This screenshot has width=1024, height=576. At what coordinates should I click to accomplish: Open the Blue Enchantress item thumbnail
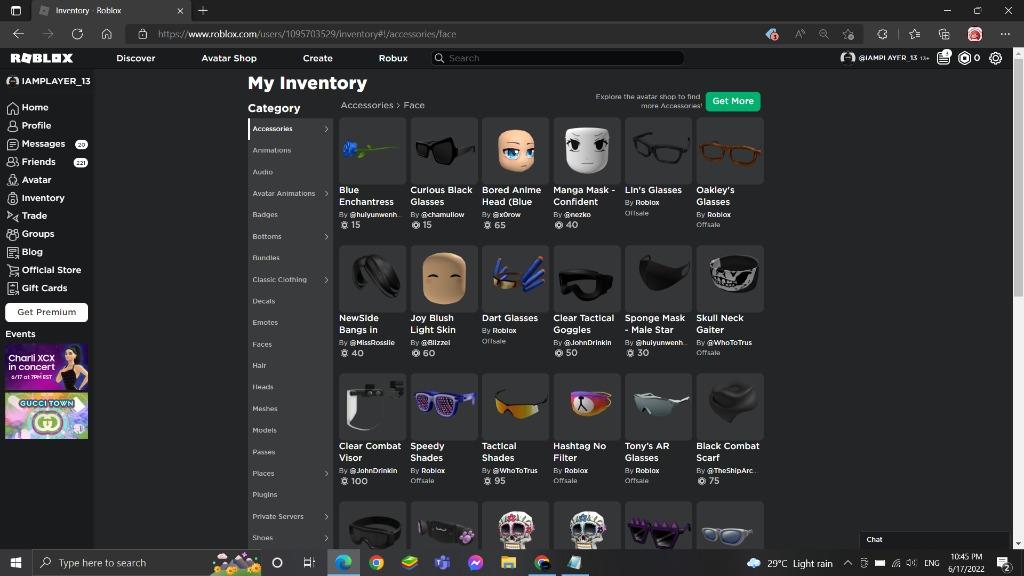pyautogui.click(x=372, y=151)
